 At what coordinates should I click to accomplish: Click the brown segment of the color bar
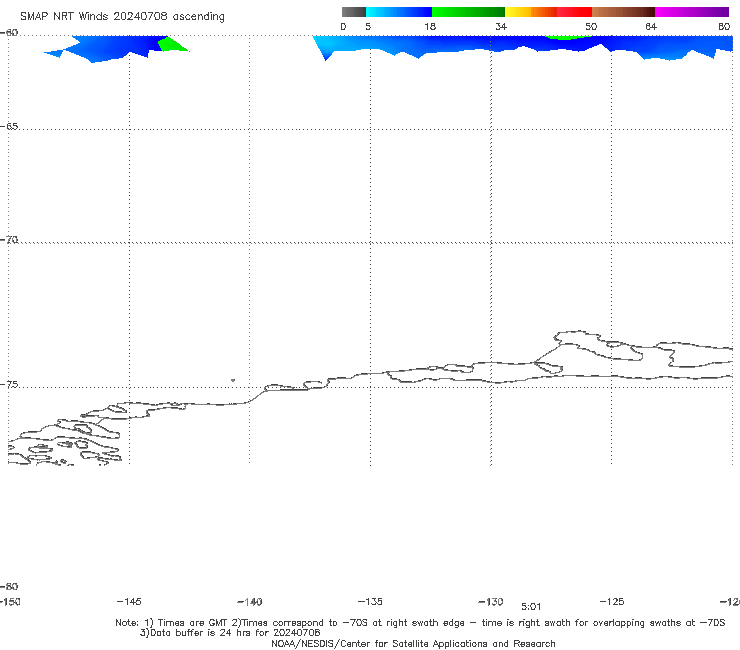coord(623,12)
